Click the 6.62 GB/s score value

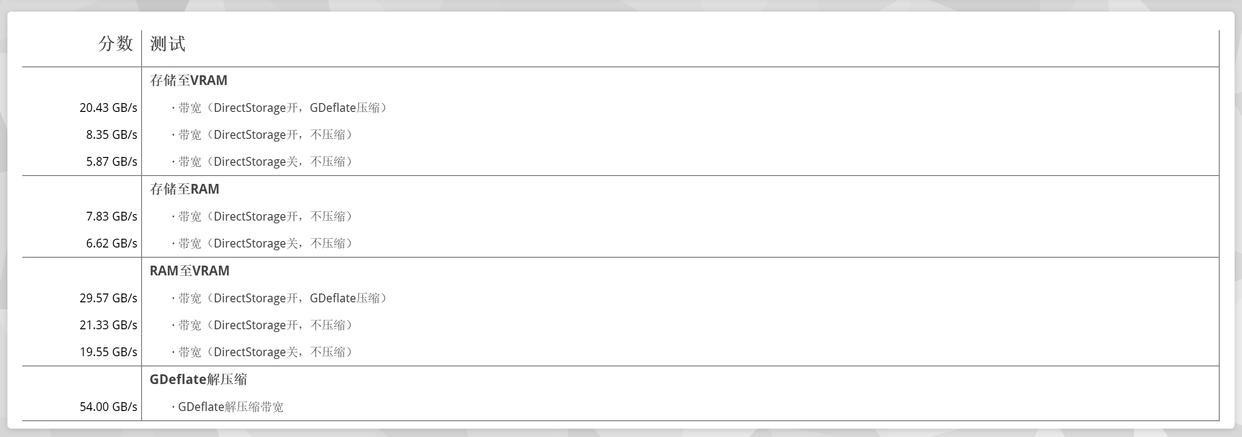[111, 244]
